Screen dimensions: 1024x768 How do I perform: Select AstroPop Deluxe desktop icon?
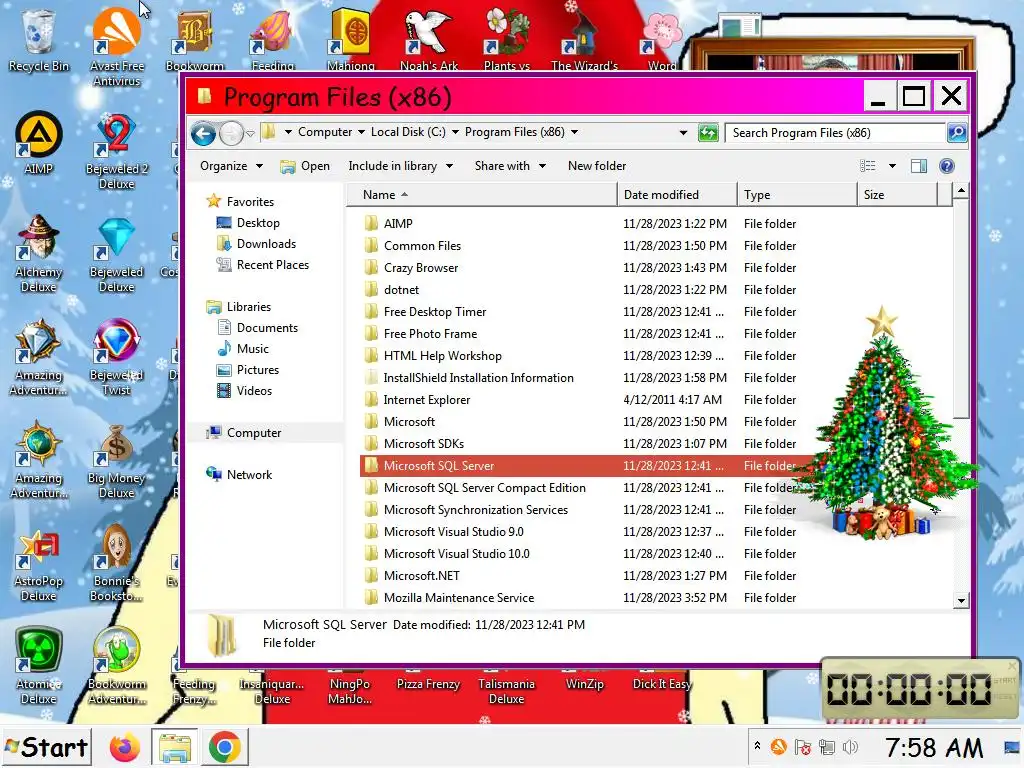[x=38, y=564]
